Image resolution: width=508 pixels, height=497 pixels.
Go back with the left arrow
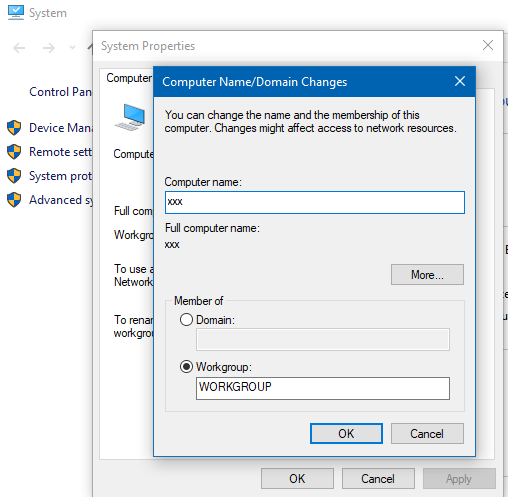19,48
